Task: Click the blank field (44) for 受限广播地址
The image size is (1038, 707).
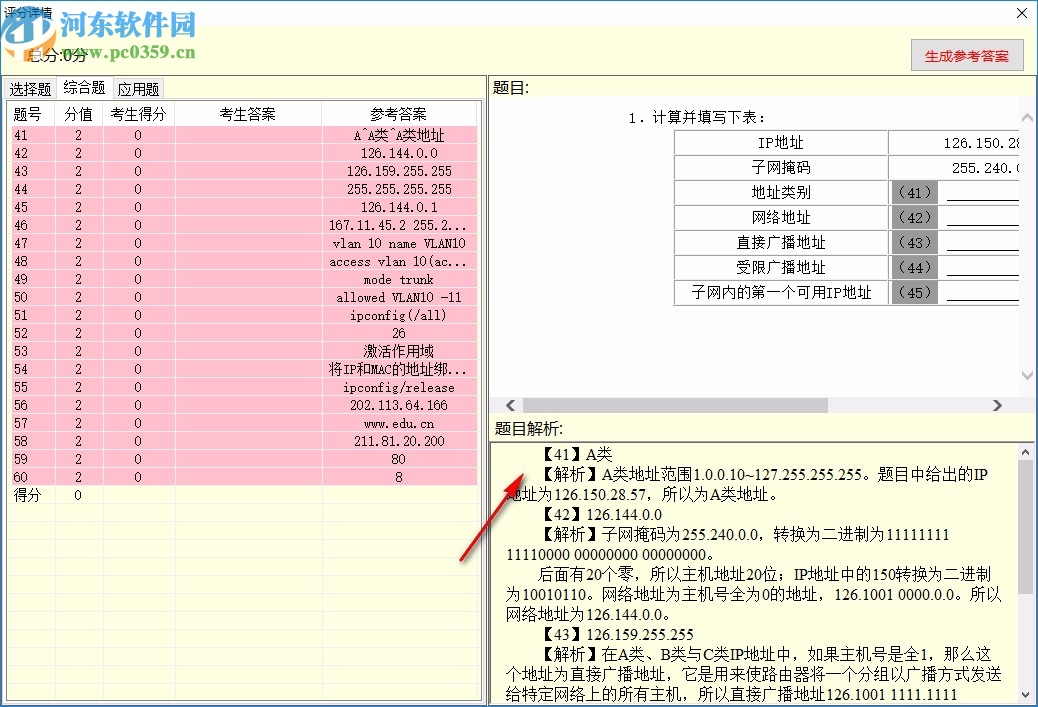Action: point(982,267)
